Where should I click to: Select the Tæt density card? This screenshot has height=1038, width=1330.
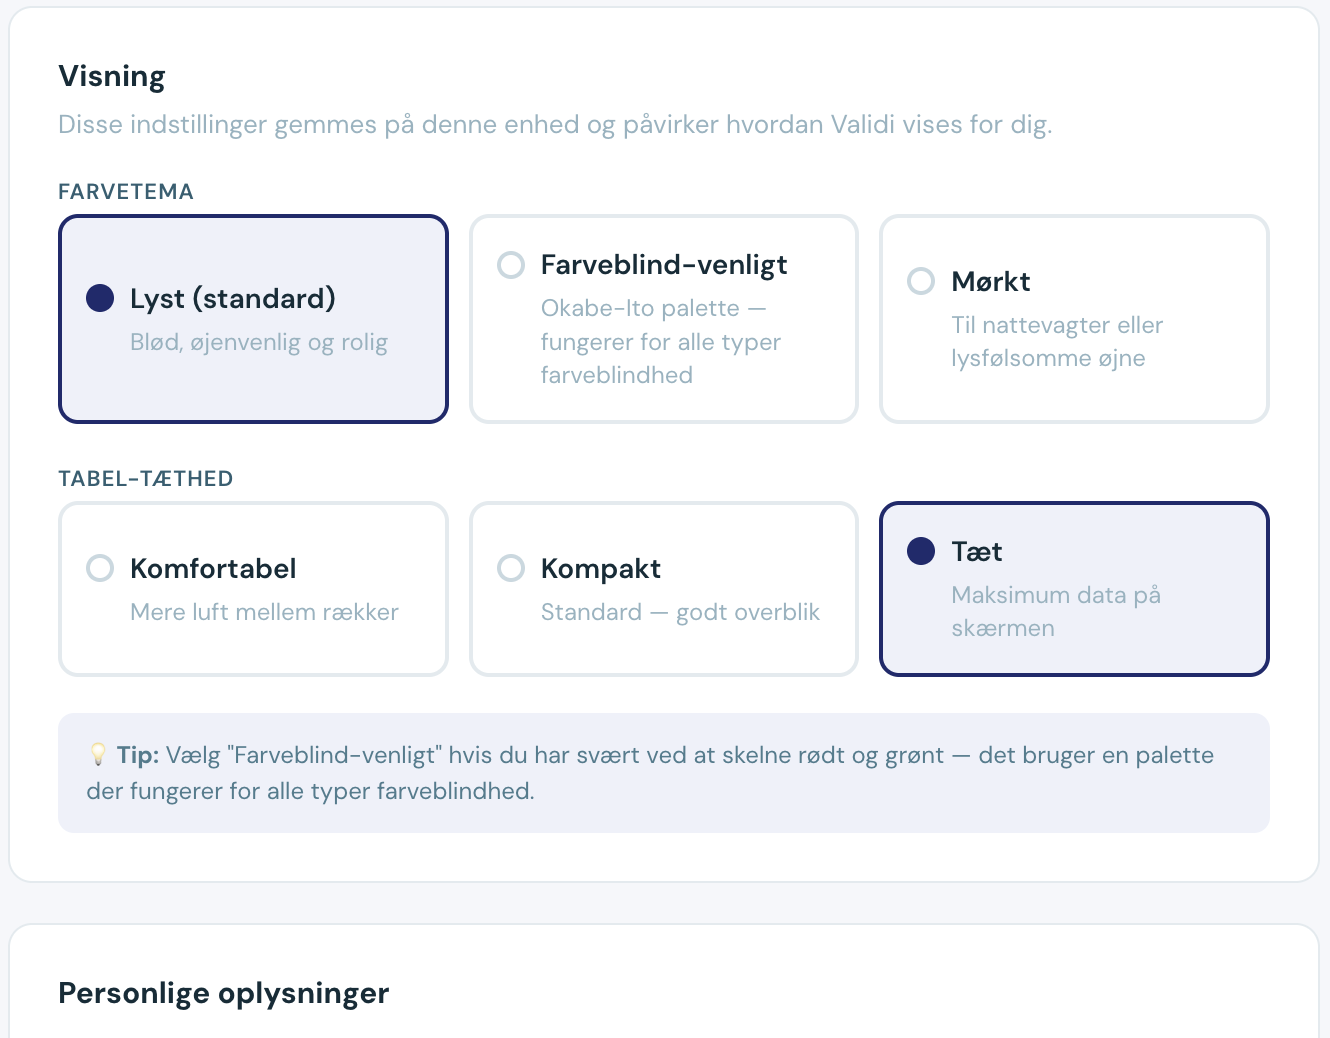point(1073,588)
